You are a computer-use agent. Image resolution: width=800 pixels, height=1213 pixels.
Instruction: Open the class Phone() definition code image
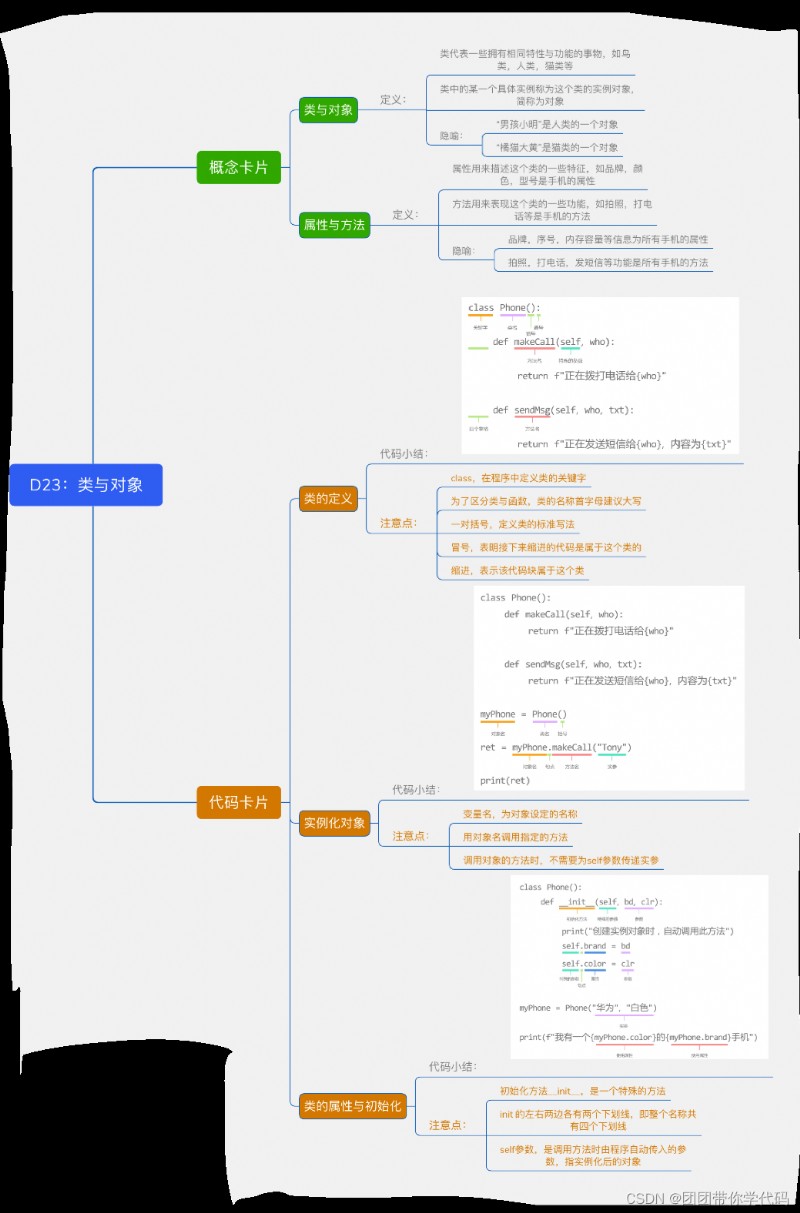600,376
